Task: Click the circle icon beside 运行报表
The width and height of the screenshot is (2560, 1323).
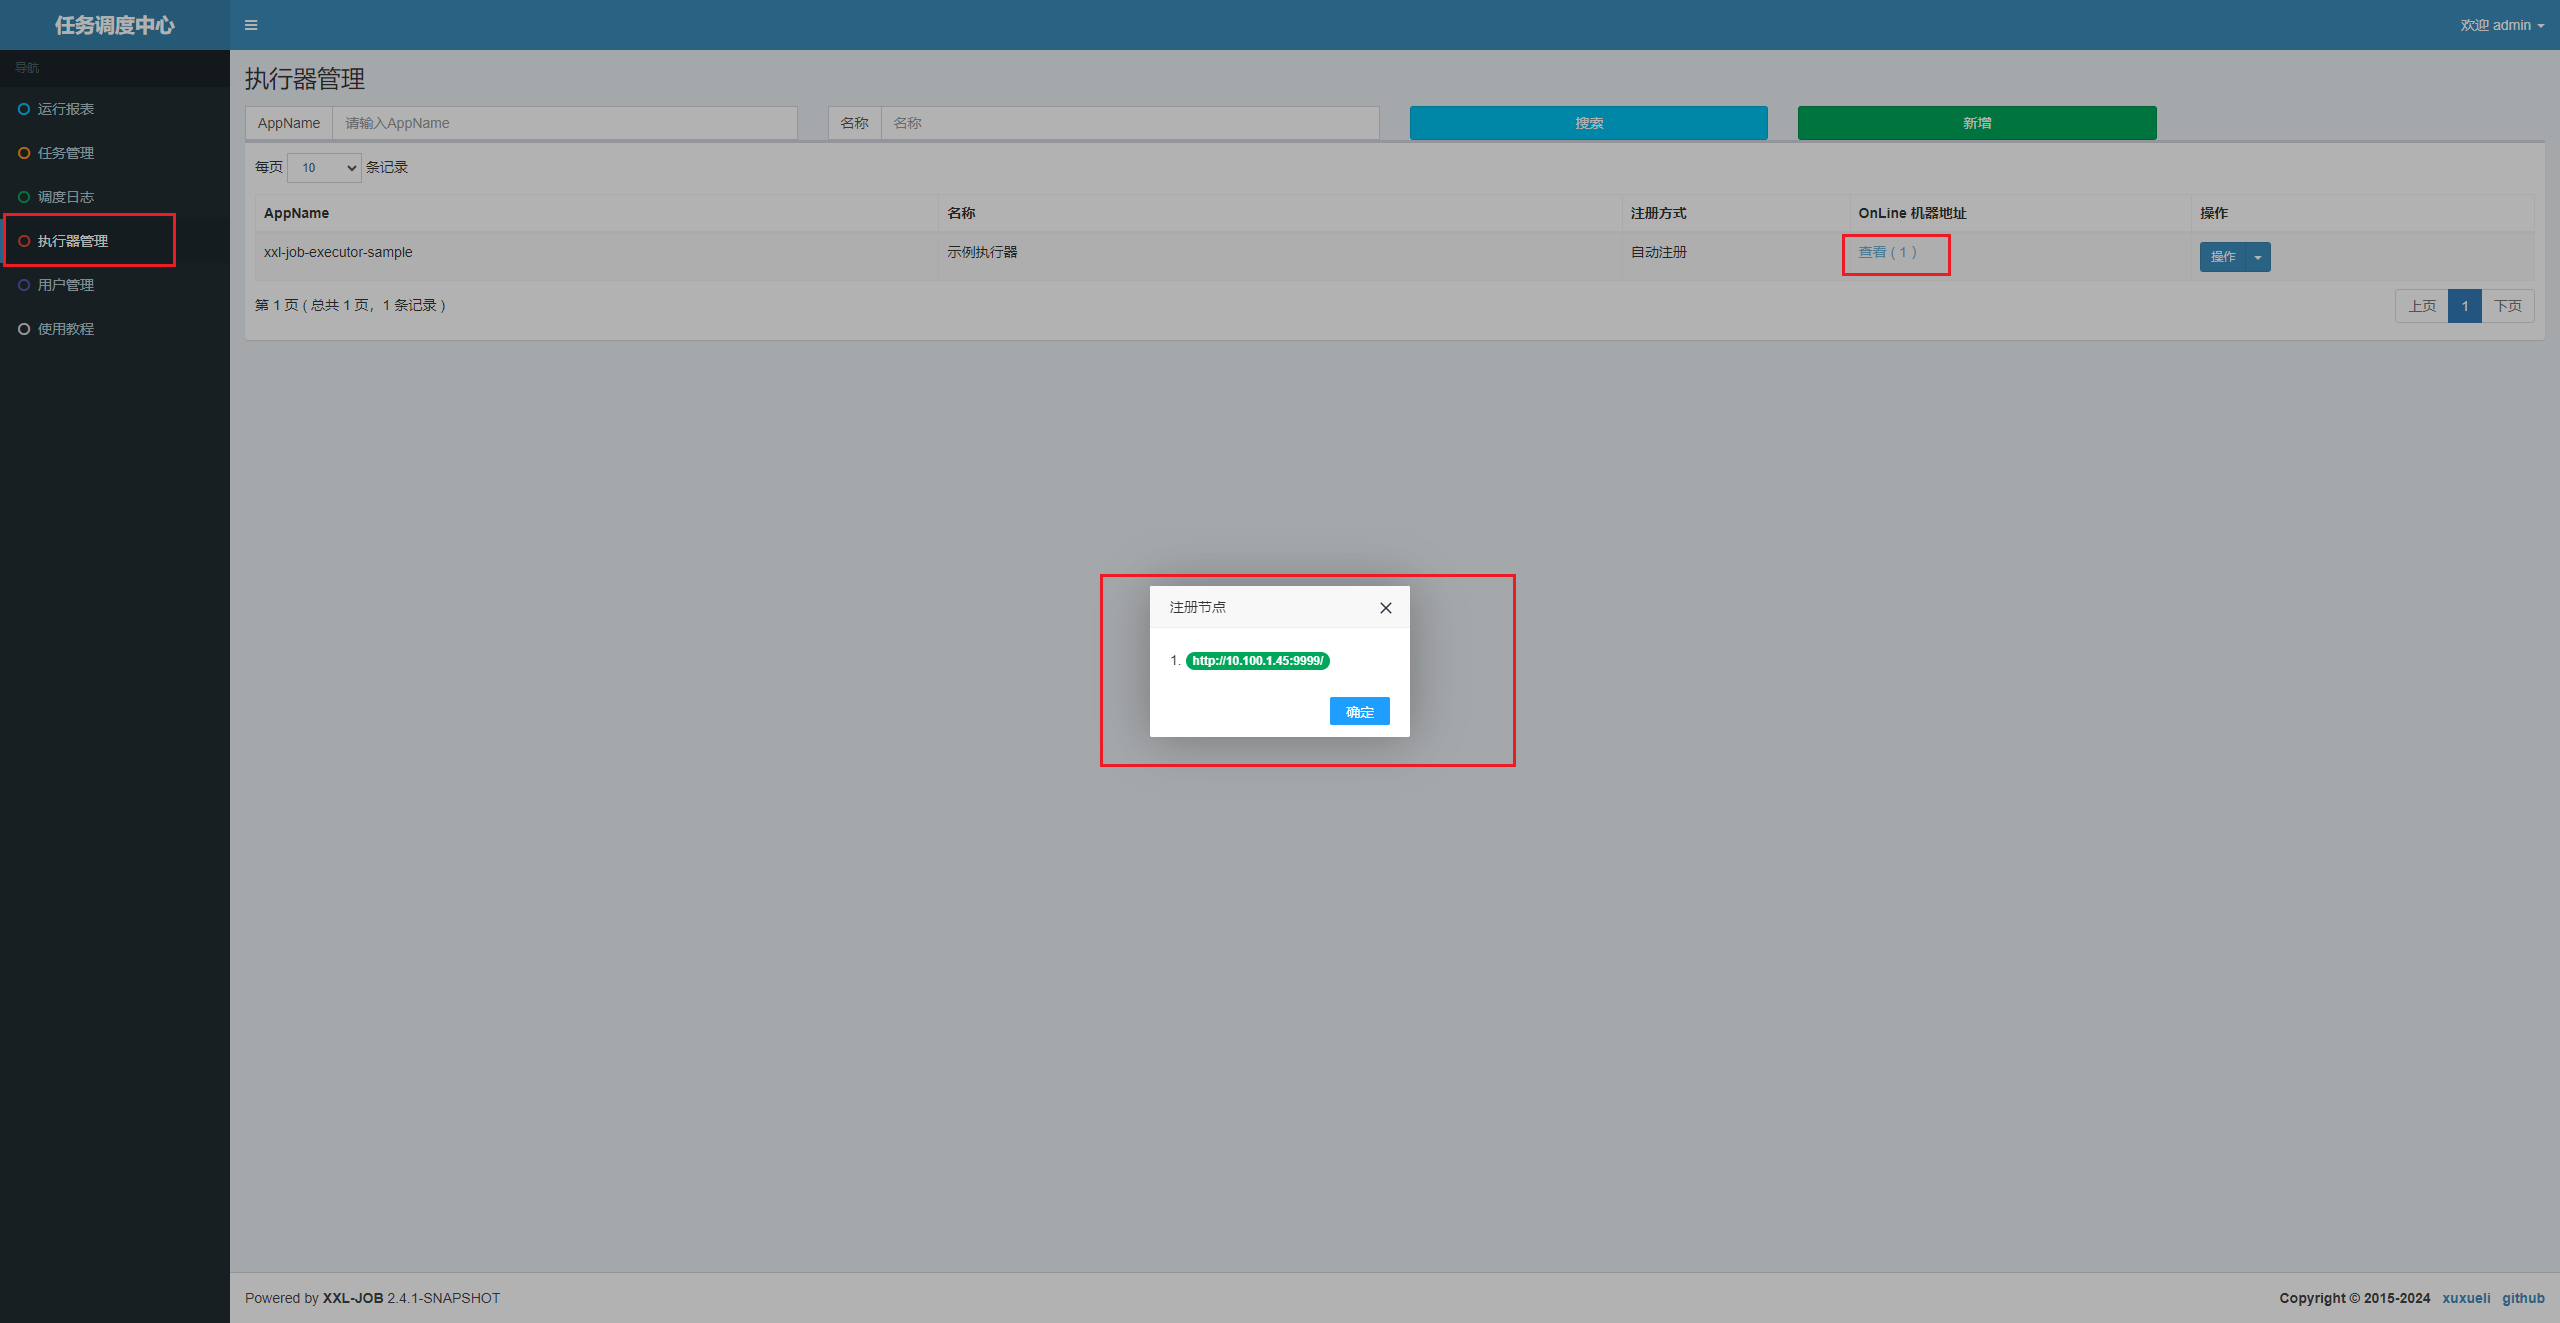Action: coord(24,109)
